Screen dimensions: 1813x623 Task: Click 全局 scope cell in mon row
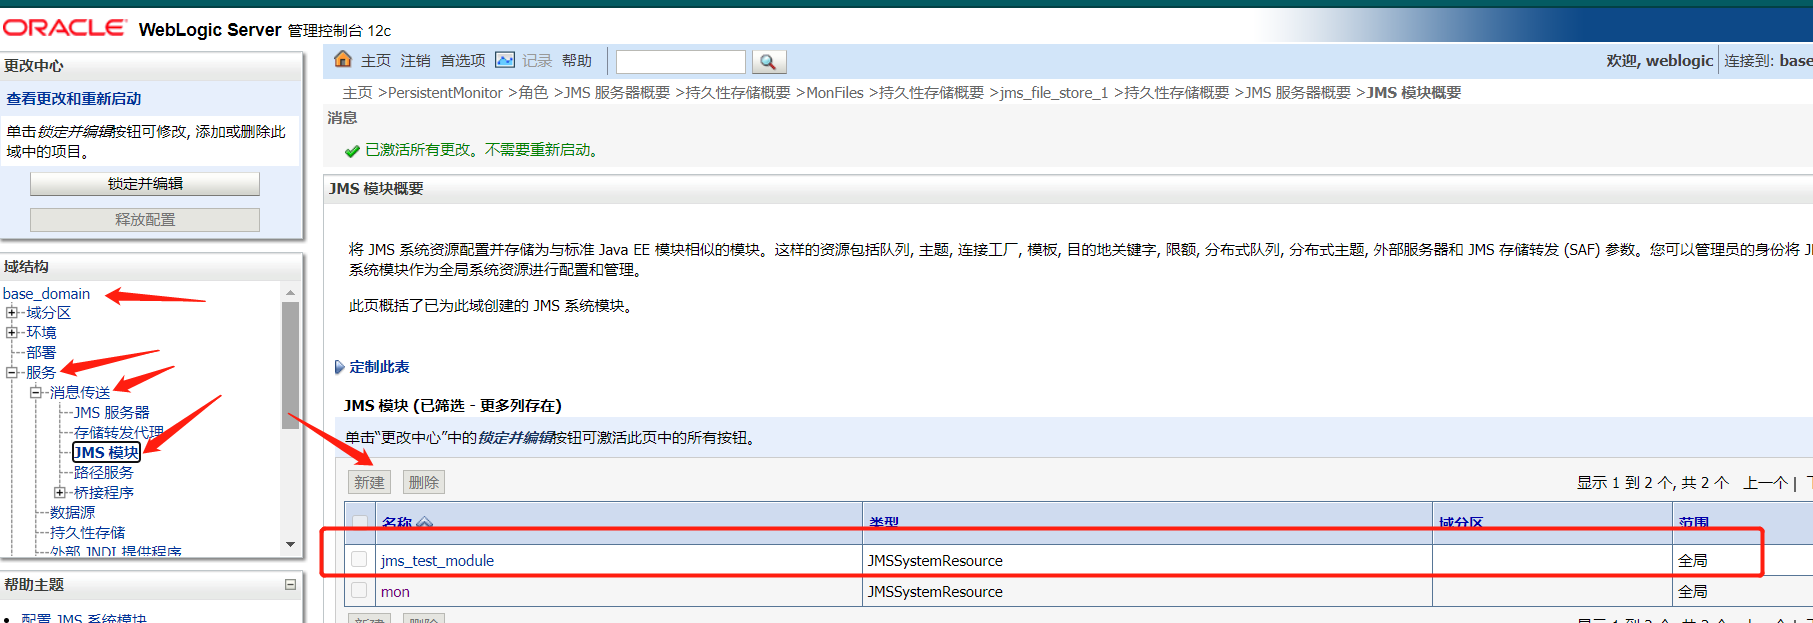1693,592
